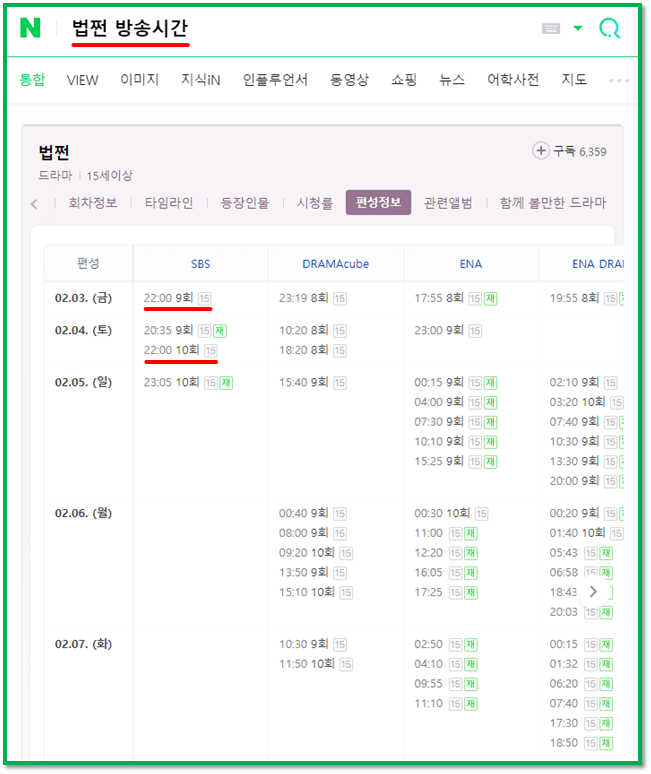Screen dimensions: 651x774
Task: Open the 법쩐 drama title
Action: (54, 152)
